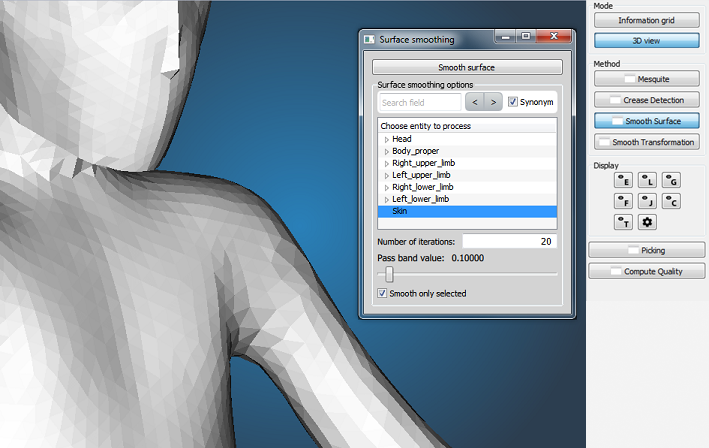The width and height of the screenshot is (709, 448).
Task: Click the Surface smoothing window title icon
Action: pyautogui.click(x=369, y=40)
